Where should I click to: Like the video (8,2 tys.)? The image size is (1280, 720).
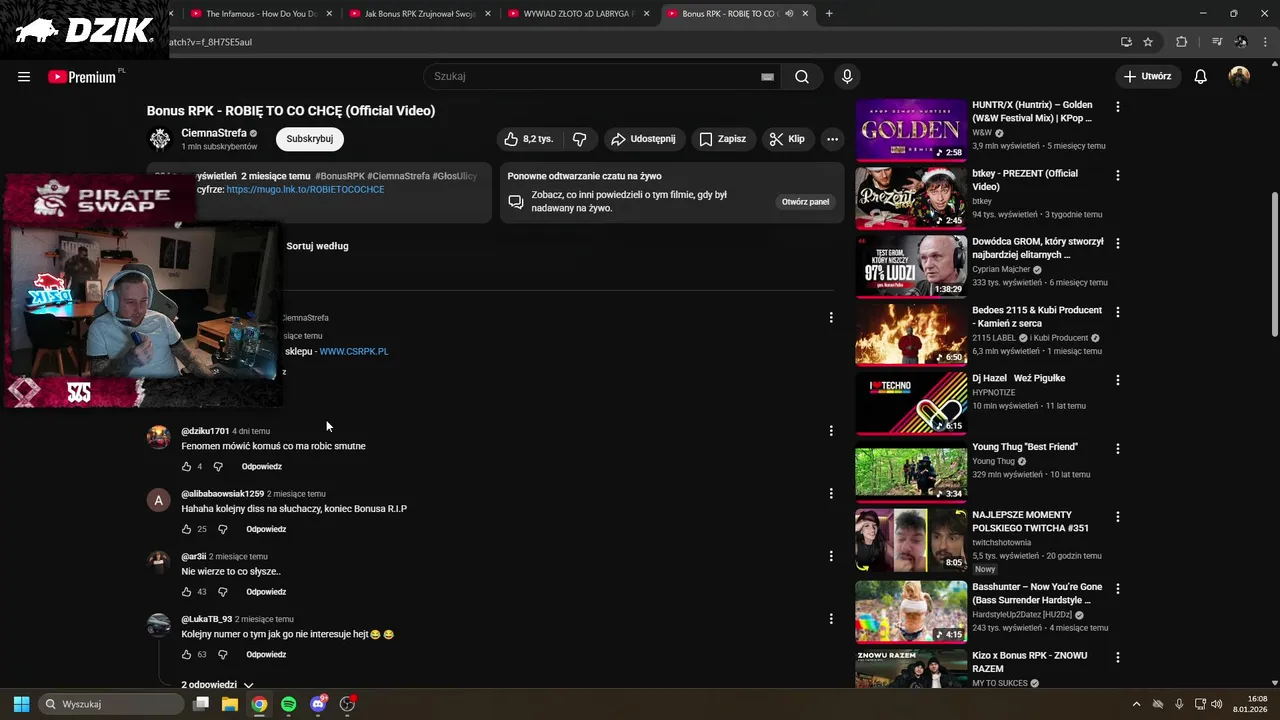[529, 139]
